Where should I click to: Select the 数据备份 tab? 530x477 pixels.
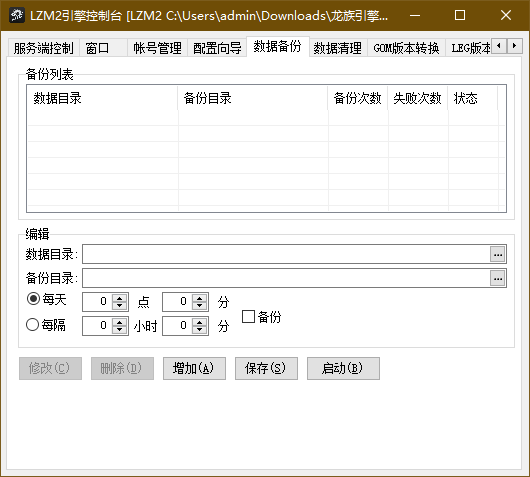coord(278,47)
